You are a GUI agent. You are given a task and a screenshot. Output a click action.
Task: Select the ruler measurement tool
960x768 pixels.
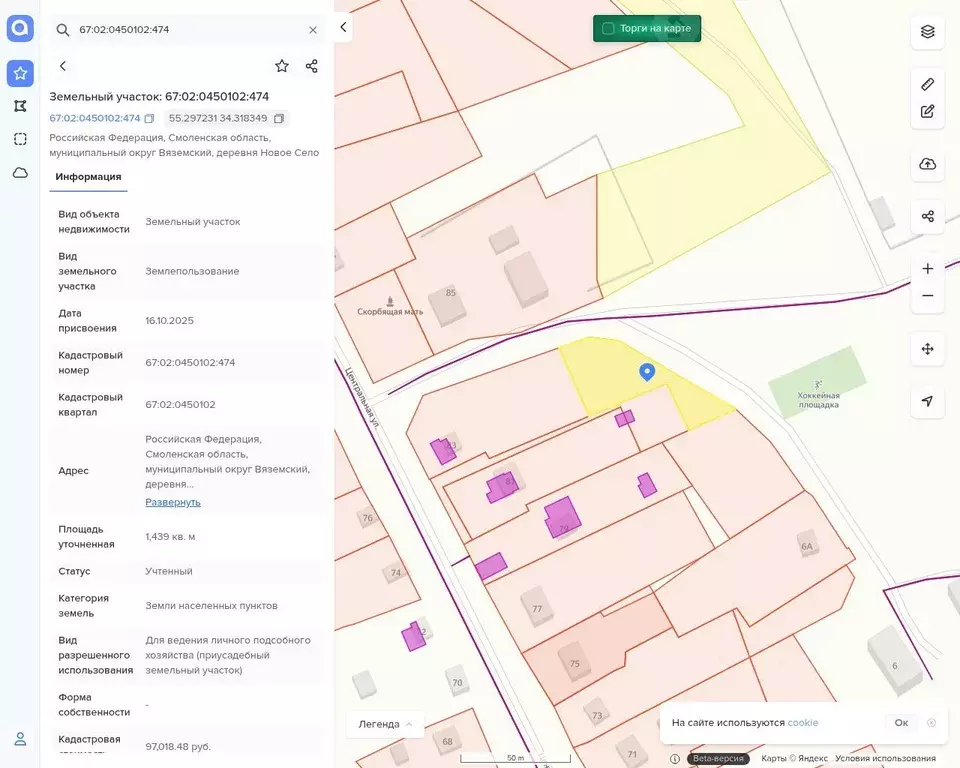[928, 84]
